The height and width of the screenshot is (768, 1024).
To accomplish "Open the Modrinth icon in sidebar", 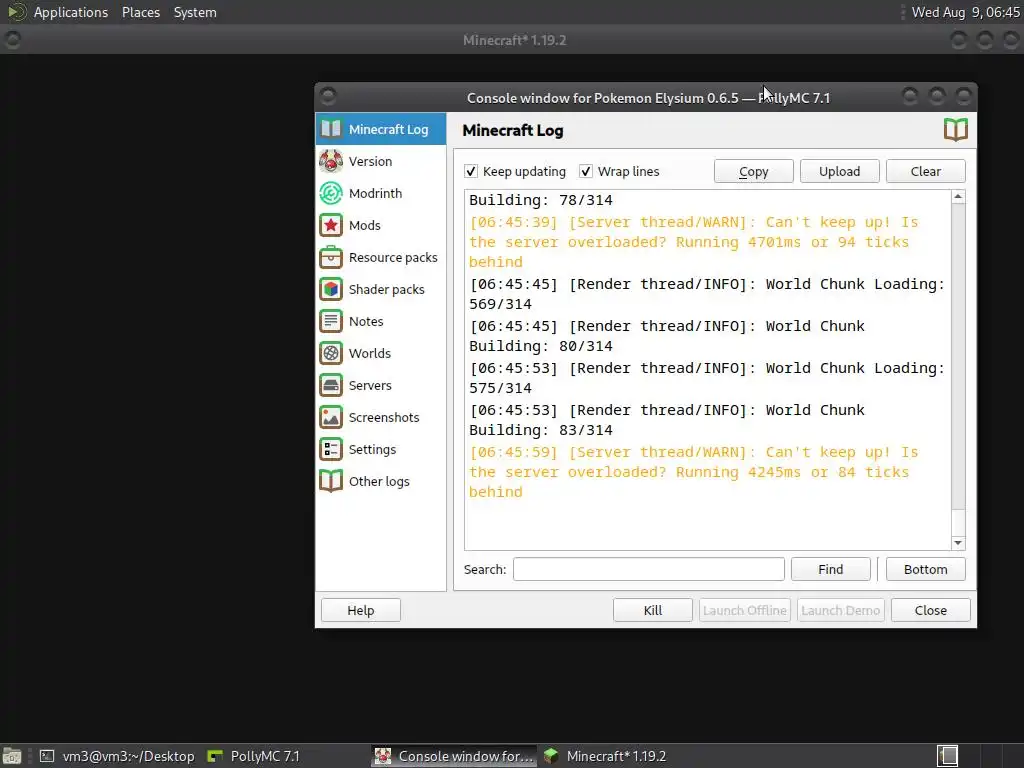I will coord(331,193).
